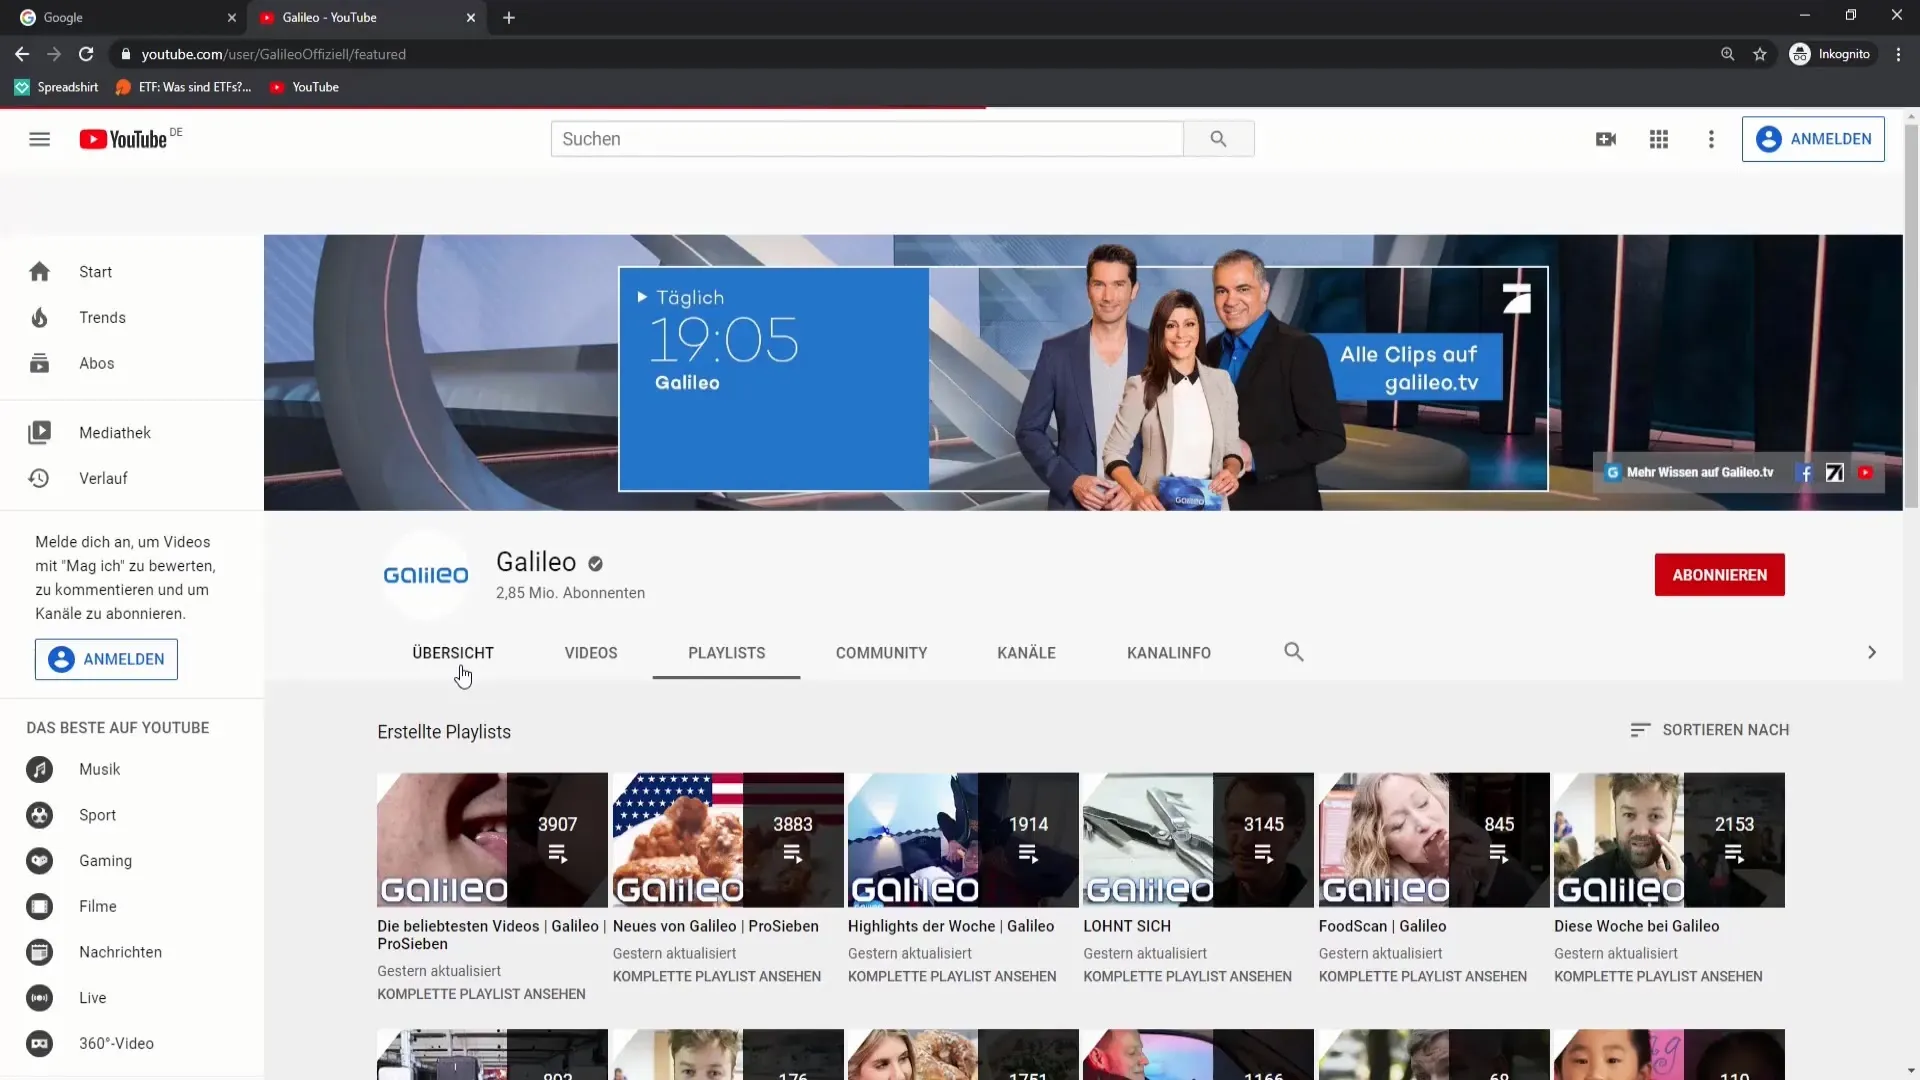Screen dimensions: 1920x1080
Task: Click the channel search magnifier icon
Action: click(x=1293, y=652)
